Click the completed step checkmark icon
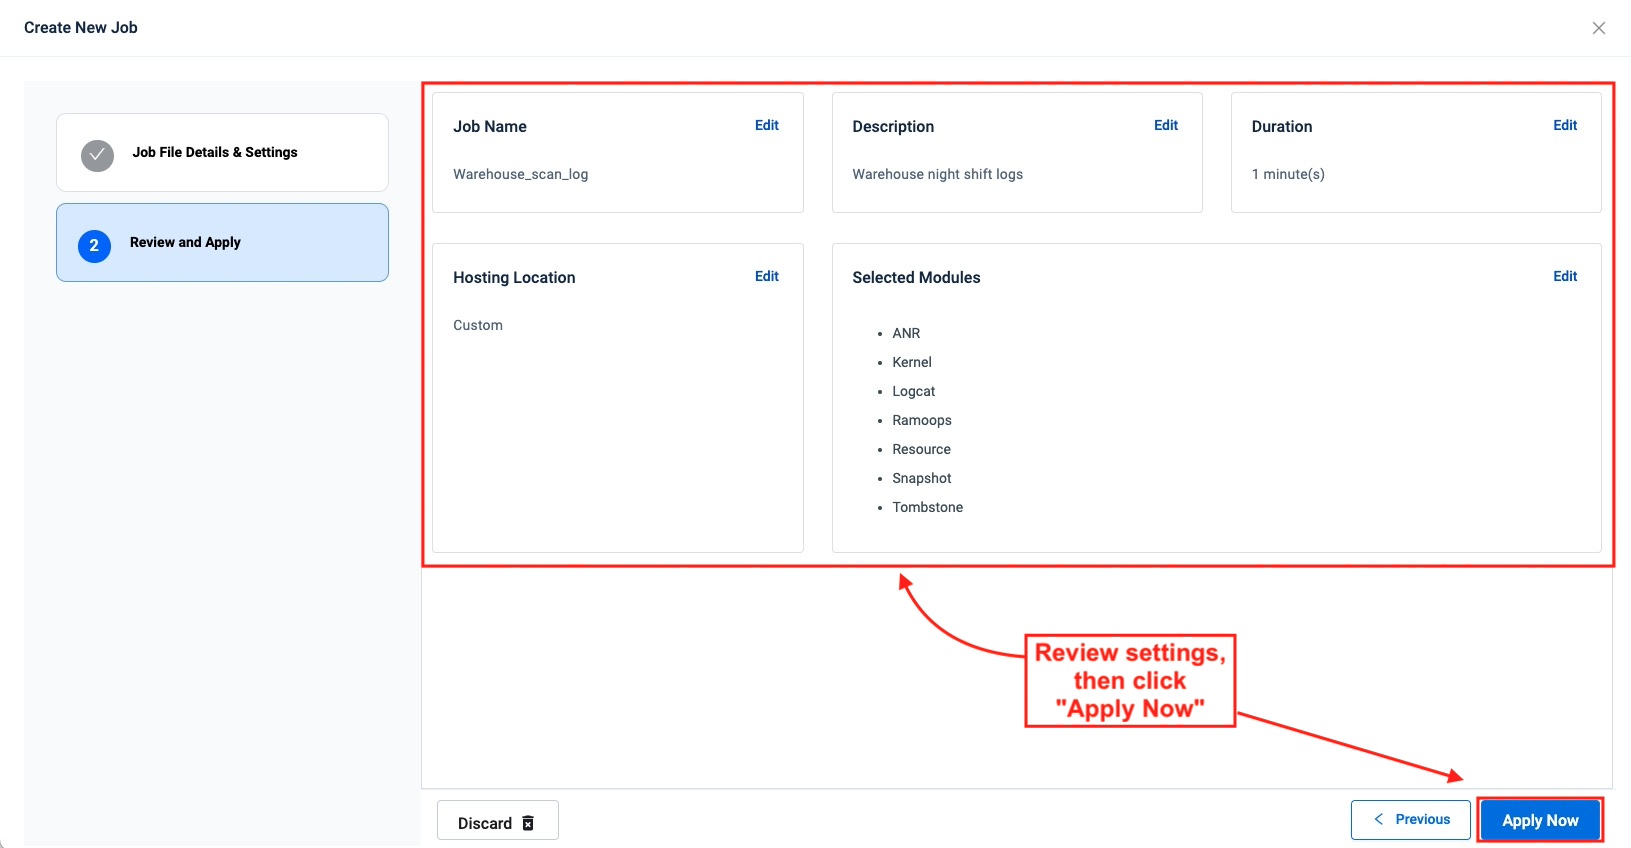1631x848 pixels. pyautogui.click(x=97, y=155)
